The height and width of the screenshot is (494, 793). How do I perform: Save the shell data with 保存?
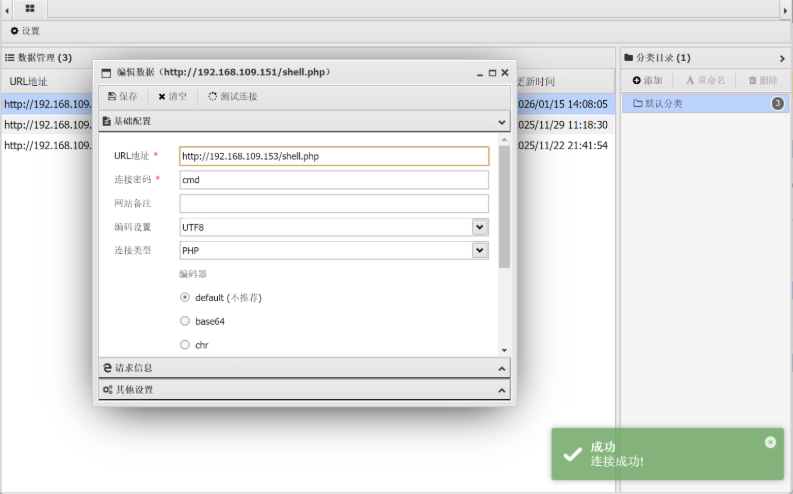click(x=122, y=96)
